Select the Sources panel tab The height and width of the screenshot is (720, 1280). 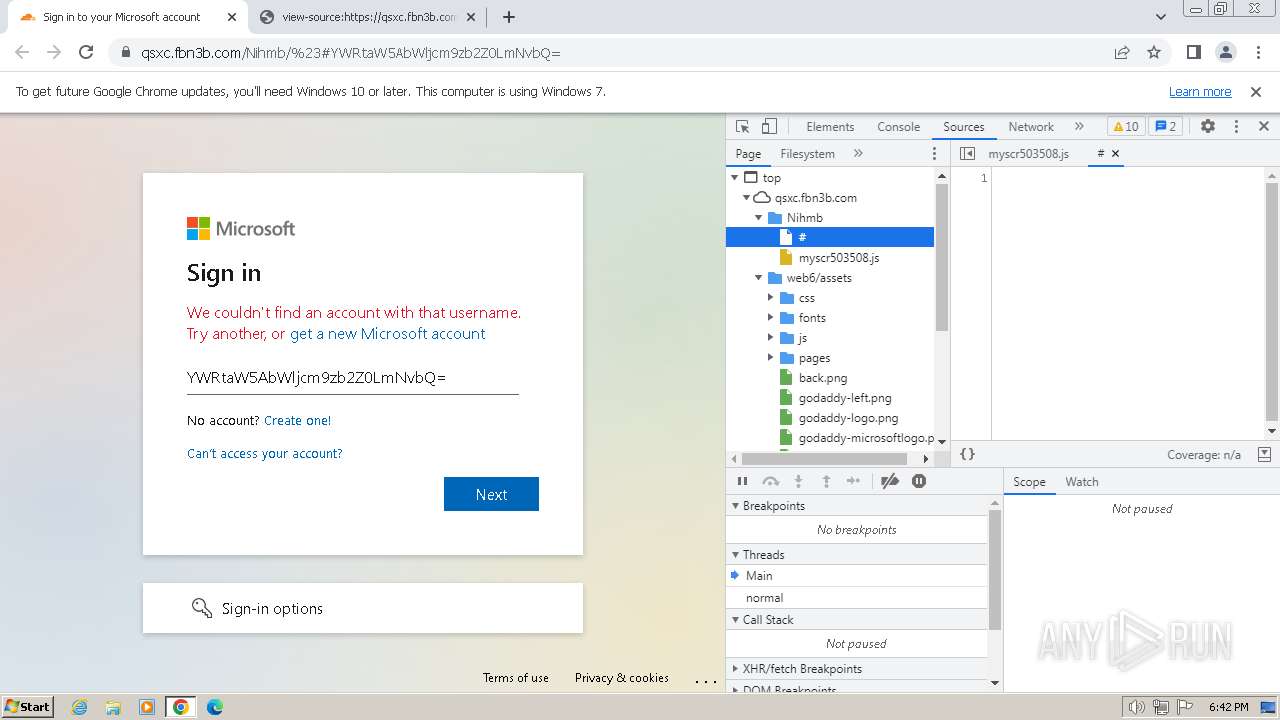click(x=964, y=127)
